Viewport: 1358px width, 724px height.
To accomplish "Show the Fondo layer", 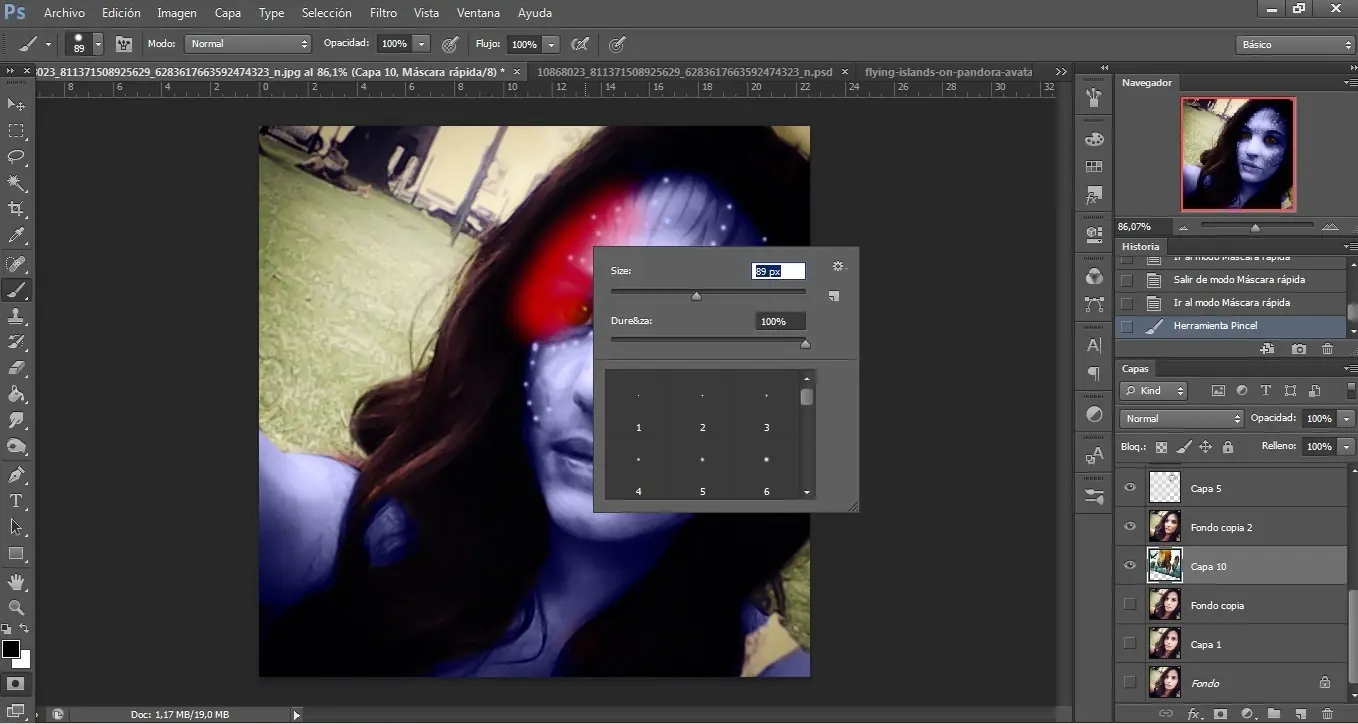I will tap(1130, 682).
